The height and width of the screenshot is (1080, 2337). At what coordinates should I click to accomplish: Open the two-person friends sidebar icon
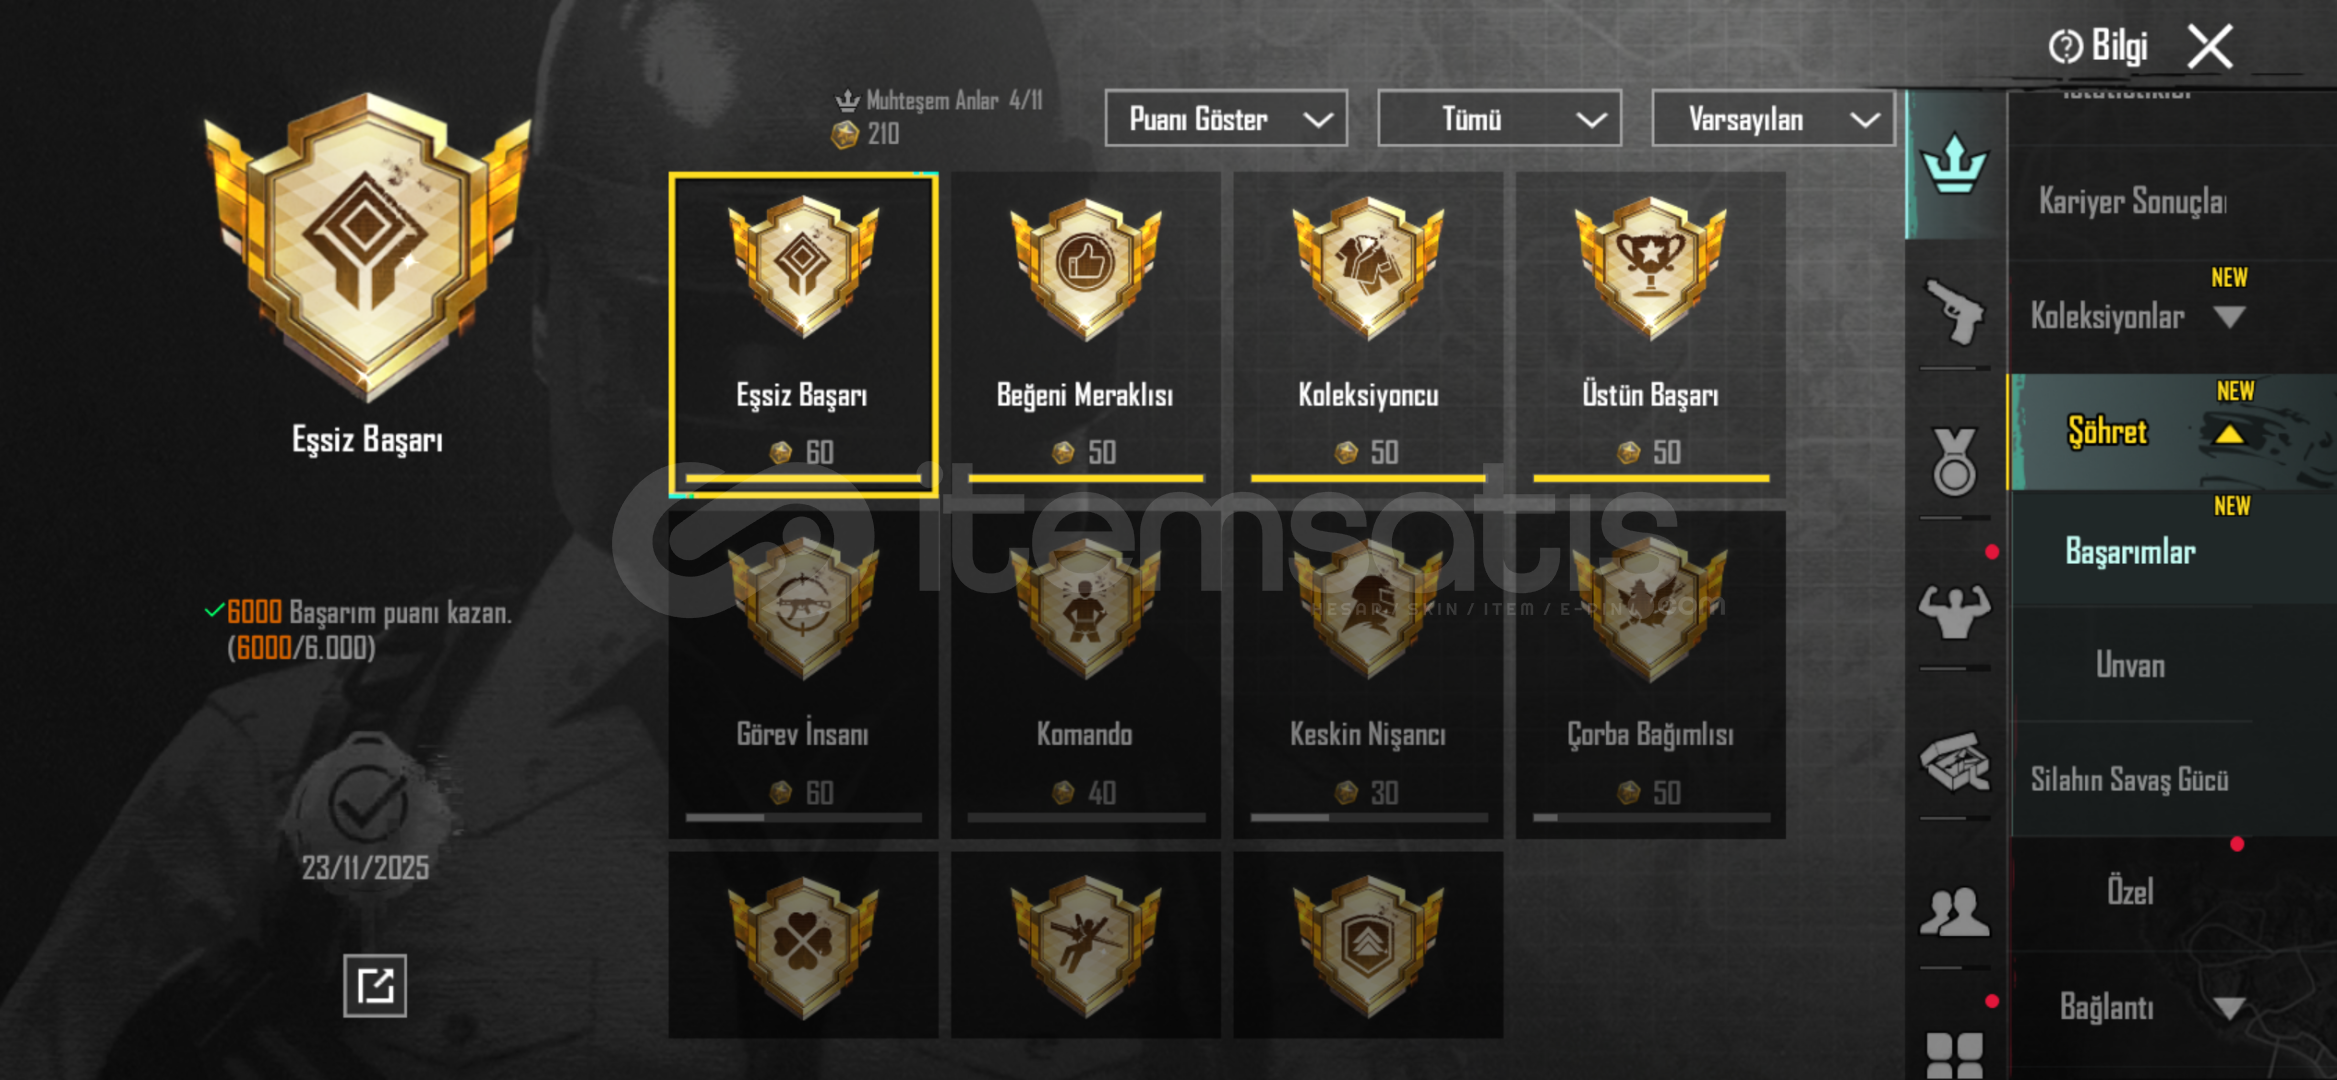pos(1954,911)
